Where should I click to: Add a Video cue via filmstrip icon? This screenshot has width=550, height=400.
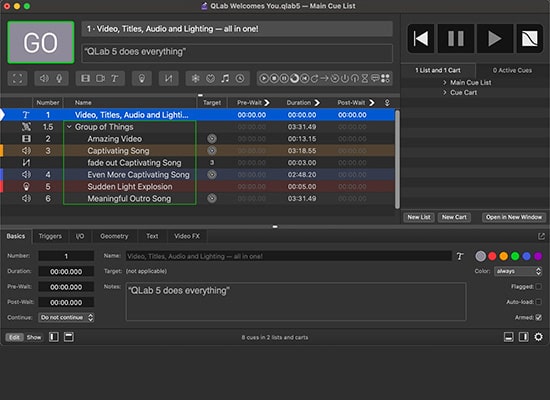click(x=85, y=78)
